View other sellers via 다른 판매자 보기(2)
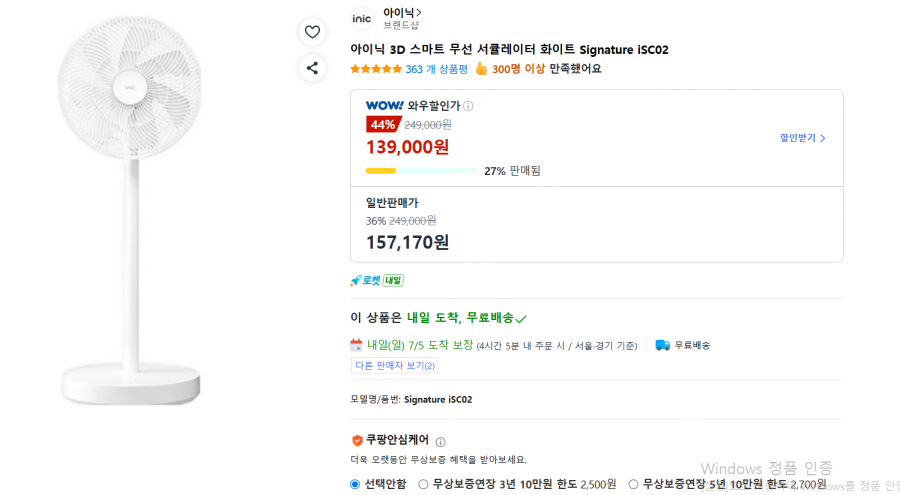This screenshot has width=900, height=495. pyautogui.click(x=394, y=365)
